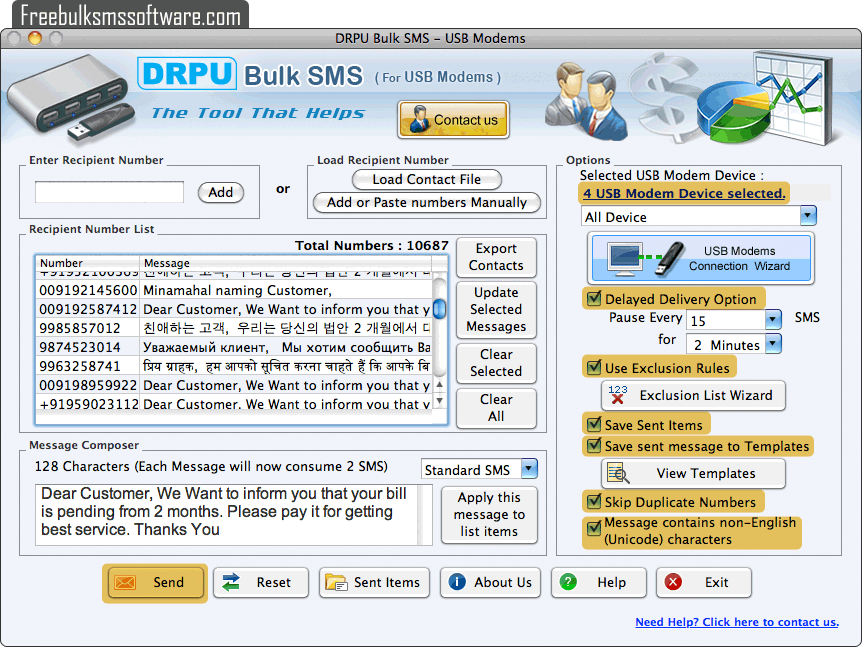The width and height of the screenshot is (862, 647).
Task: Click the About Us info icon
Action: point(458,582)
